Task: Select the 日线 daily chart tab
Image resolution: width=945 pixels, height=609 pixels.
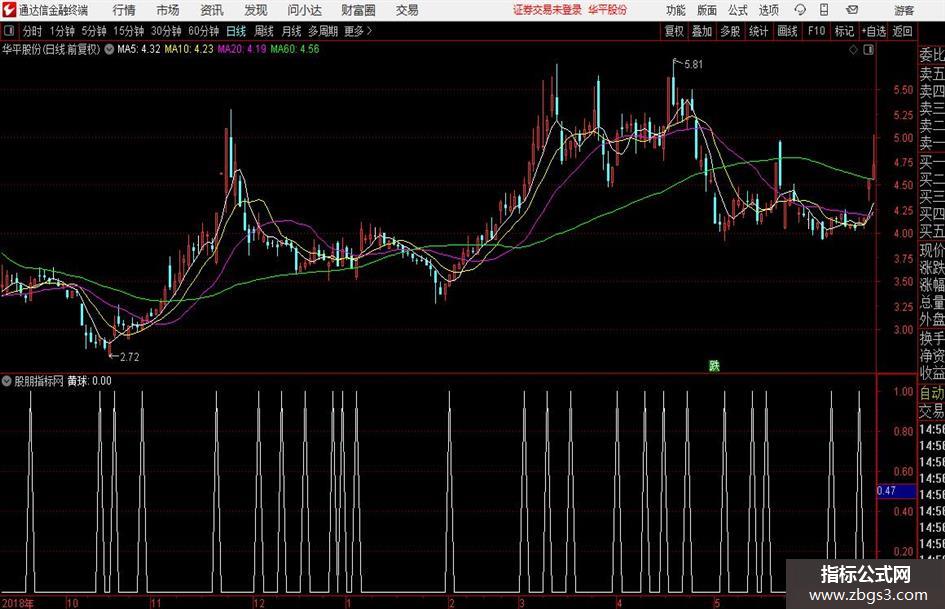Action: click(x=236, y=31)
